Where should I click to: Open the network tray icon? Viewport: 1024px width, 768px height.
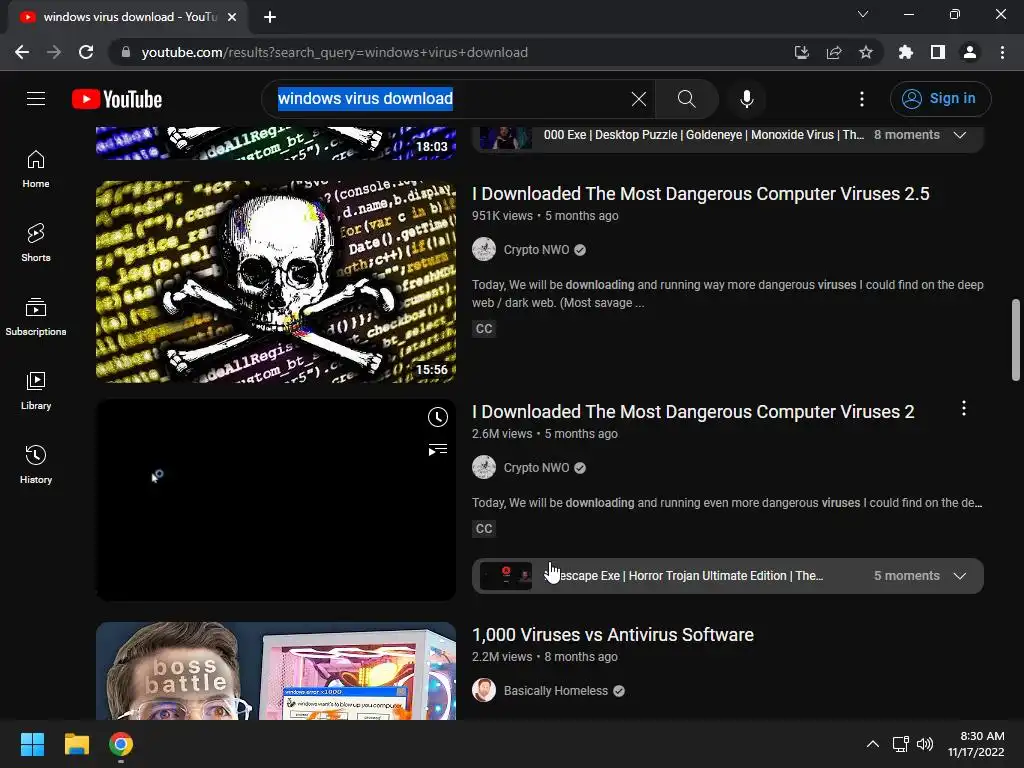[x=901, y=744]
